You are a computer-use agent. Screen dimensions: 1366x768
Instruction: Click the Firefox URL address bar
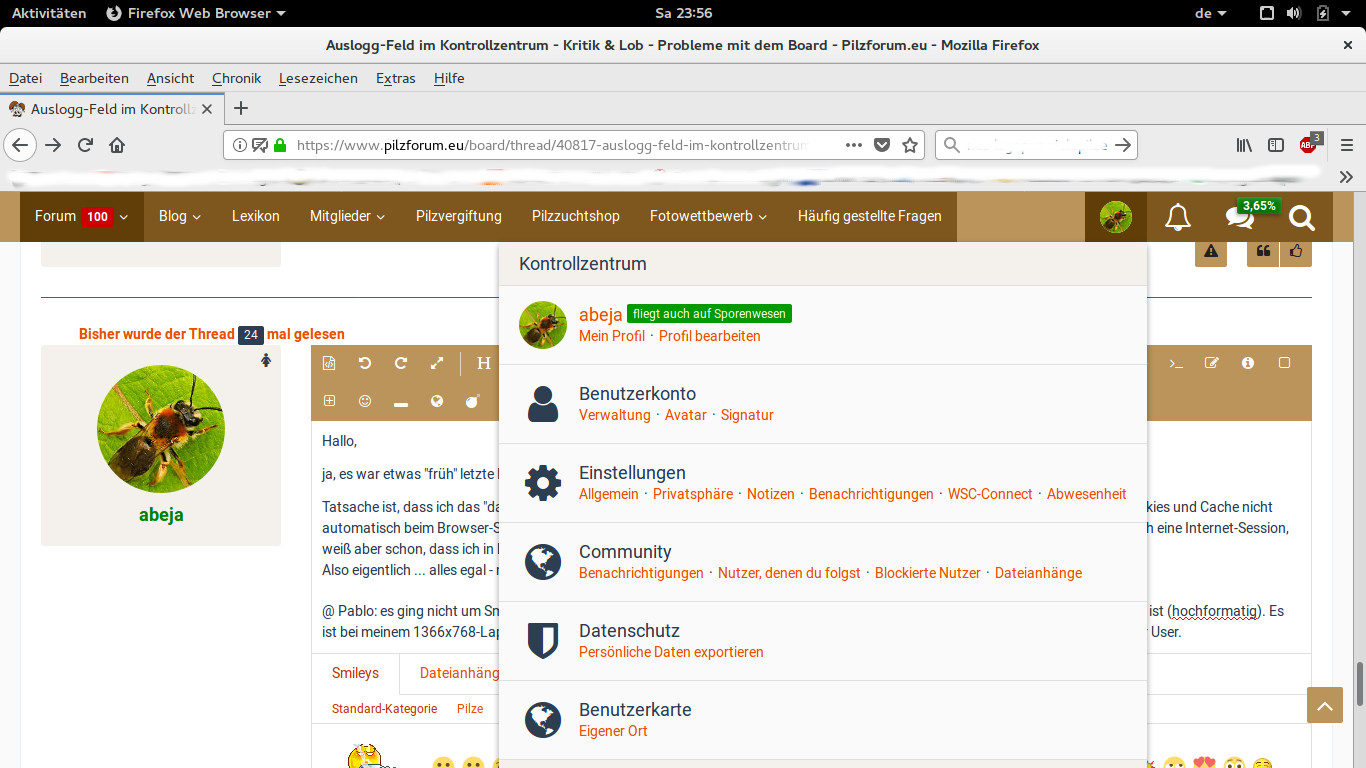point(552,145)
